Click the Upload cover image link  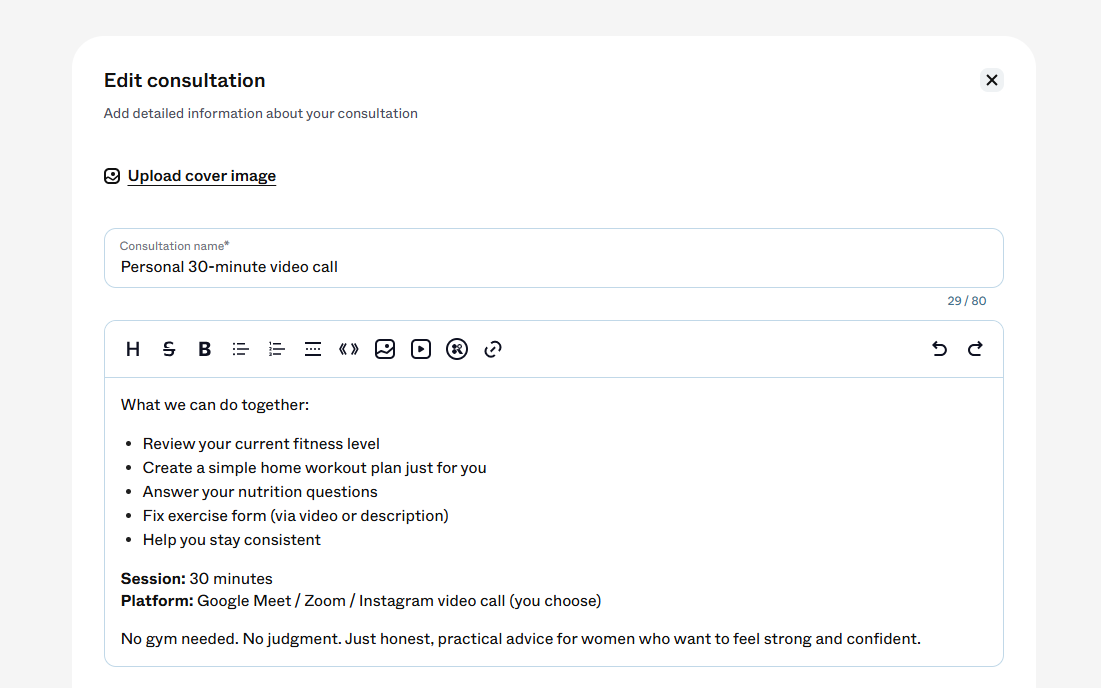[202, 176]
